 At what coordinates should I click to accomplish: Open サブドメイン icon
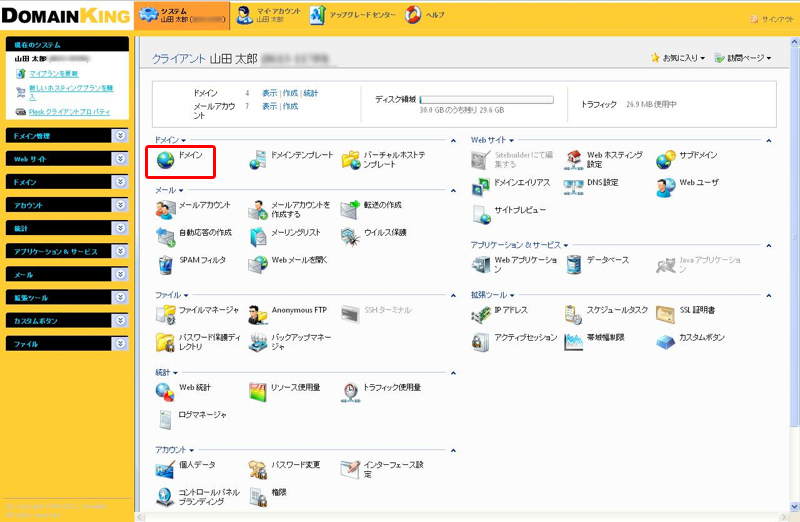pos(666,160)
